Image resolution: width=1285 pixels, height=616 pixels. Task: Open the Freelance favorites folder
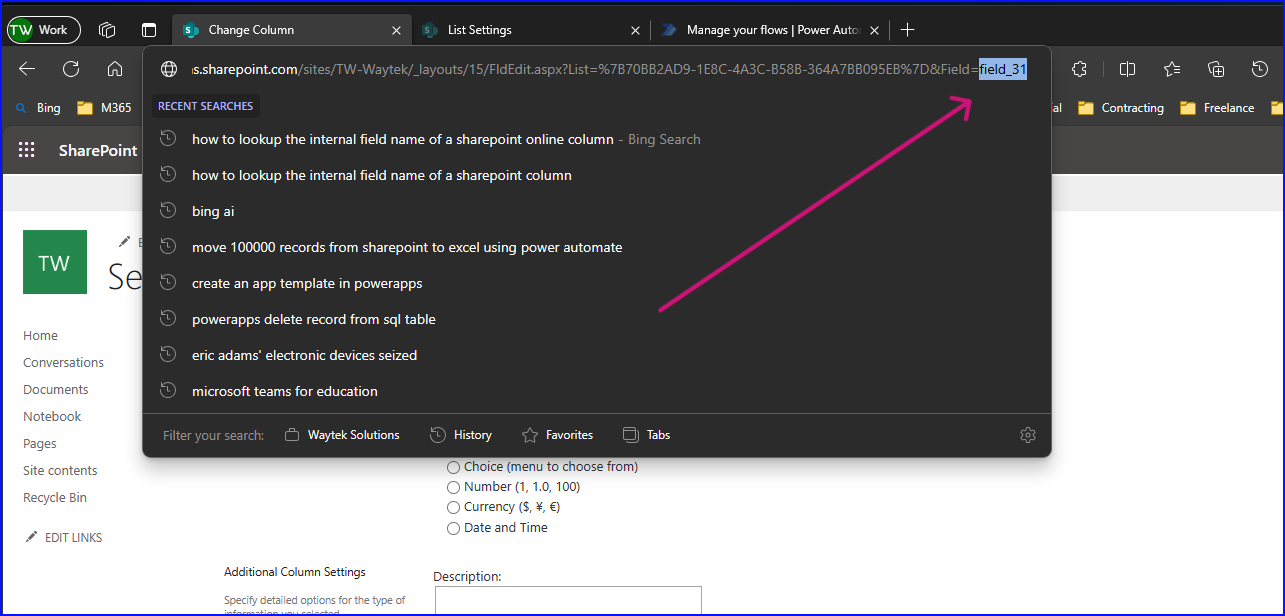[x=1217, y=108]
